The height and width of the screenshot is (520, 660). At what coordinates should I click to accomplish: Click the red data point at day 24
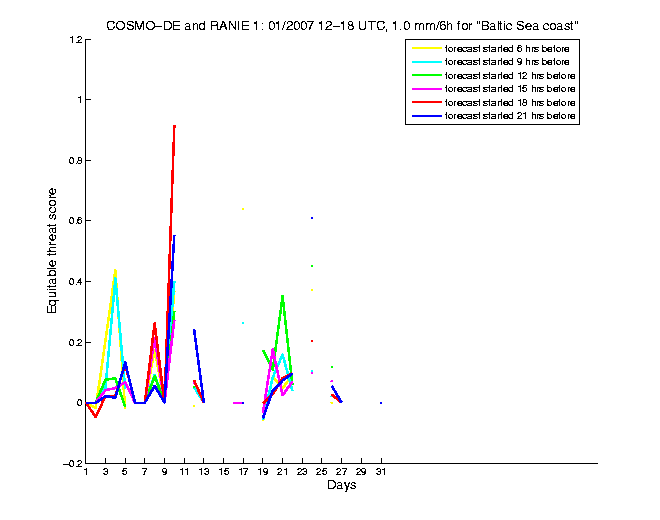[x=312, y=341]
